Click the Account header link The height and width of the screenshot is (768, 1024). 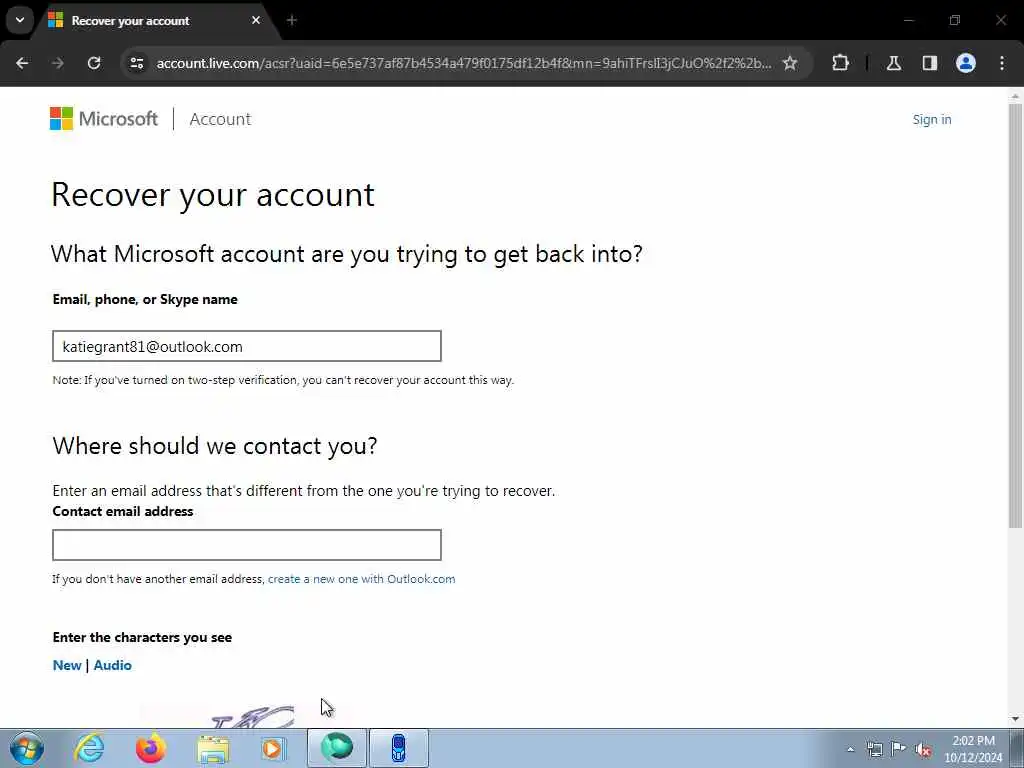pyautogui.click(x=220, y=119)
